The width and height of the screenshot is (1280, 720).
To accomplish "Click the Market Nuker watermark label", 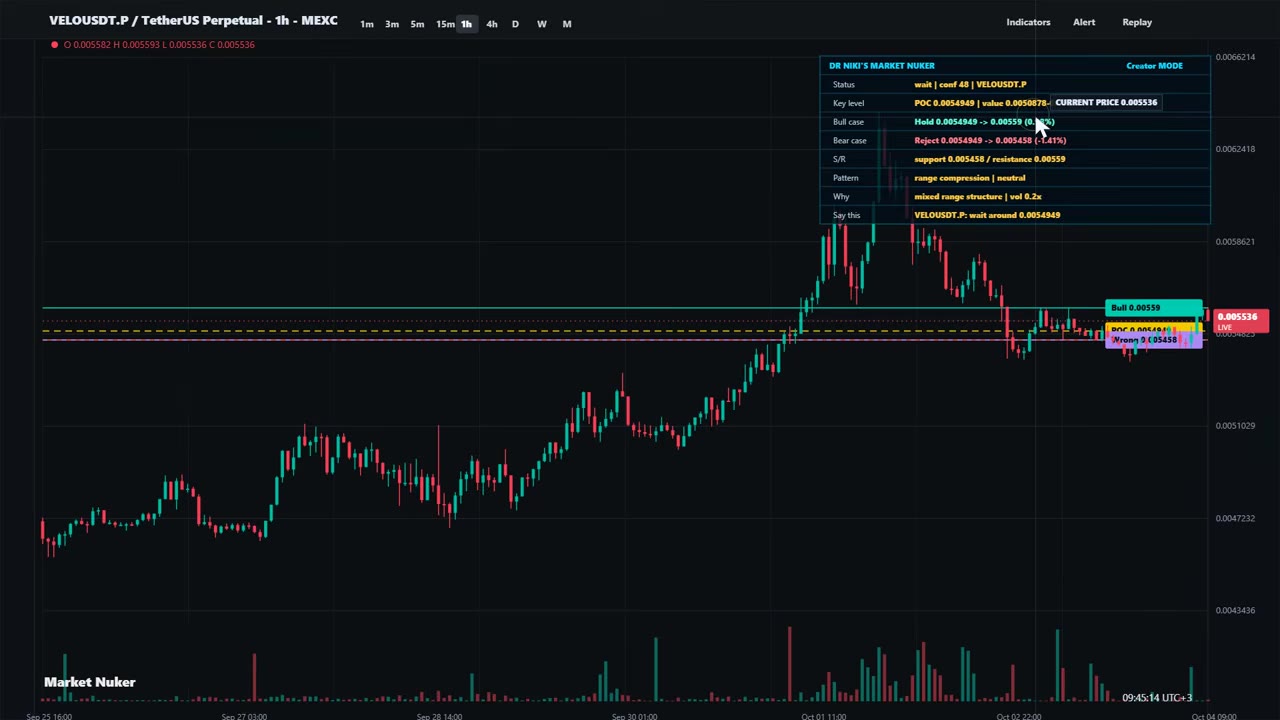I will (x=90, y=682).
